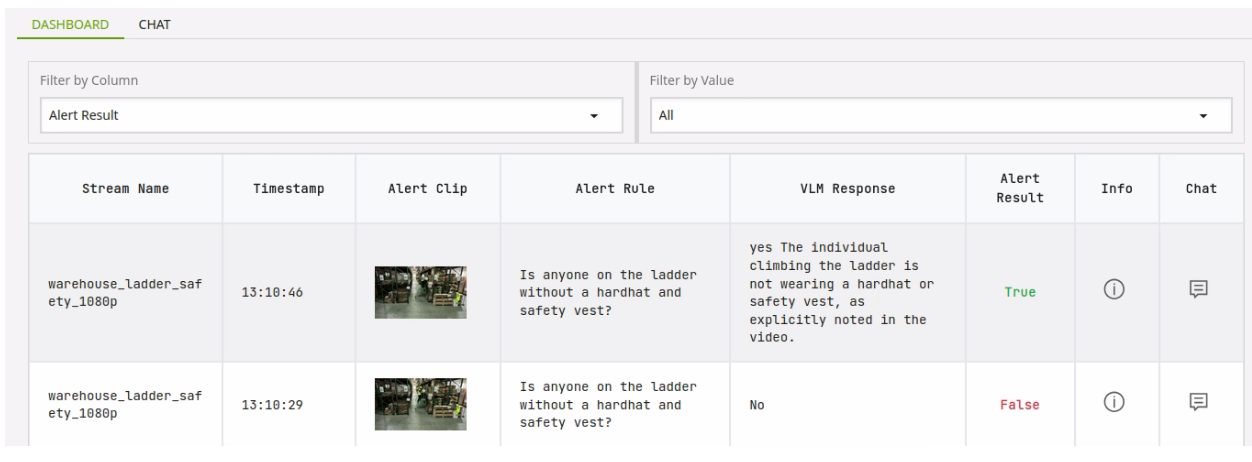
Task: Sort by the Stream Name column header
Action: (x=125, y=189)
